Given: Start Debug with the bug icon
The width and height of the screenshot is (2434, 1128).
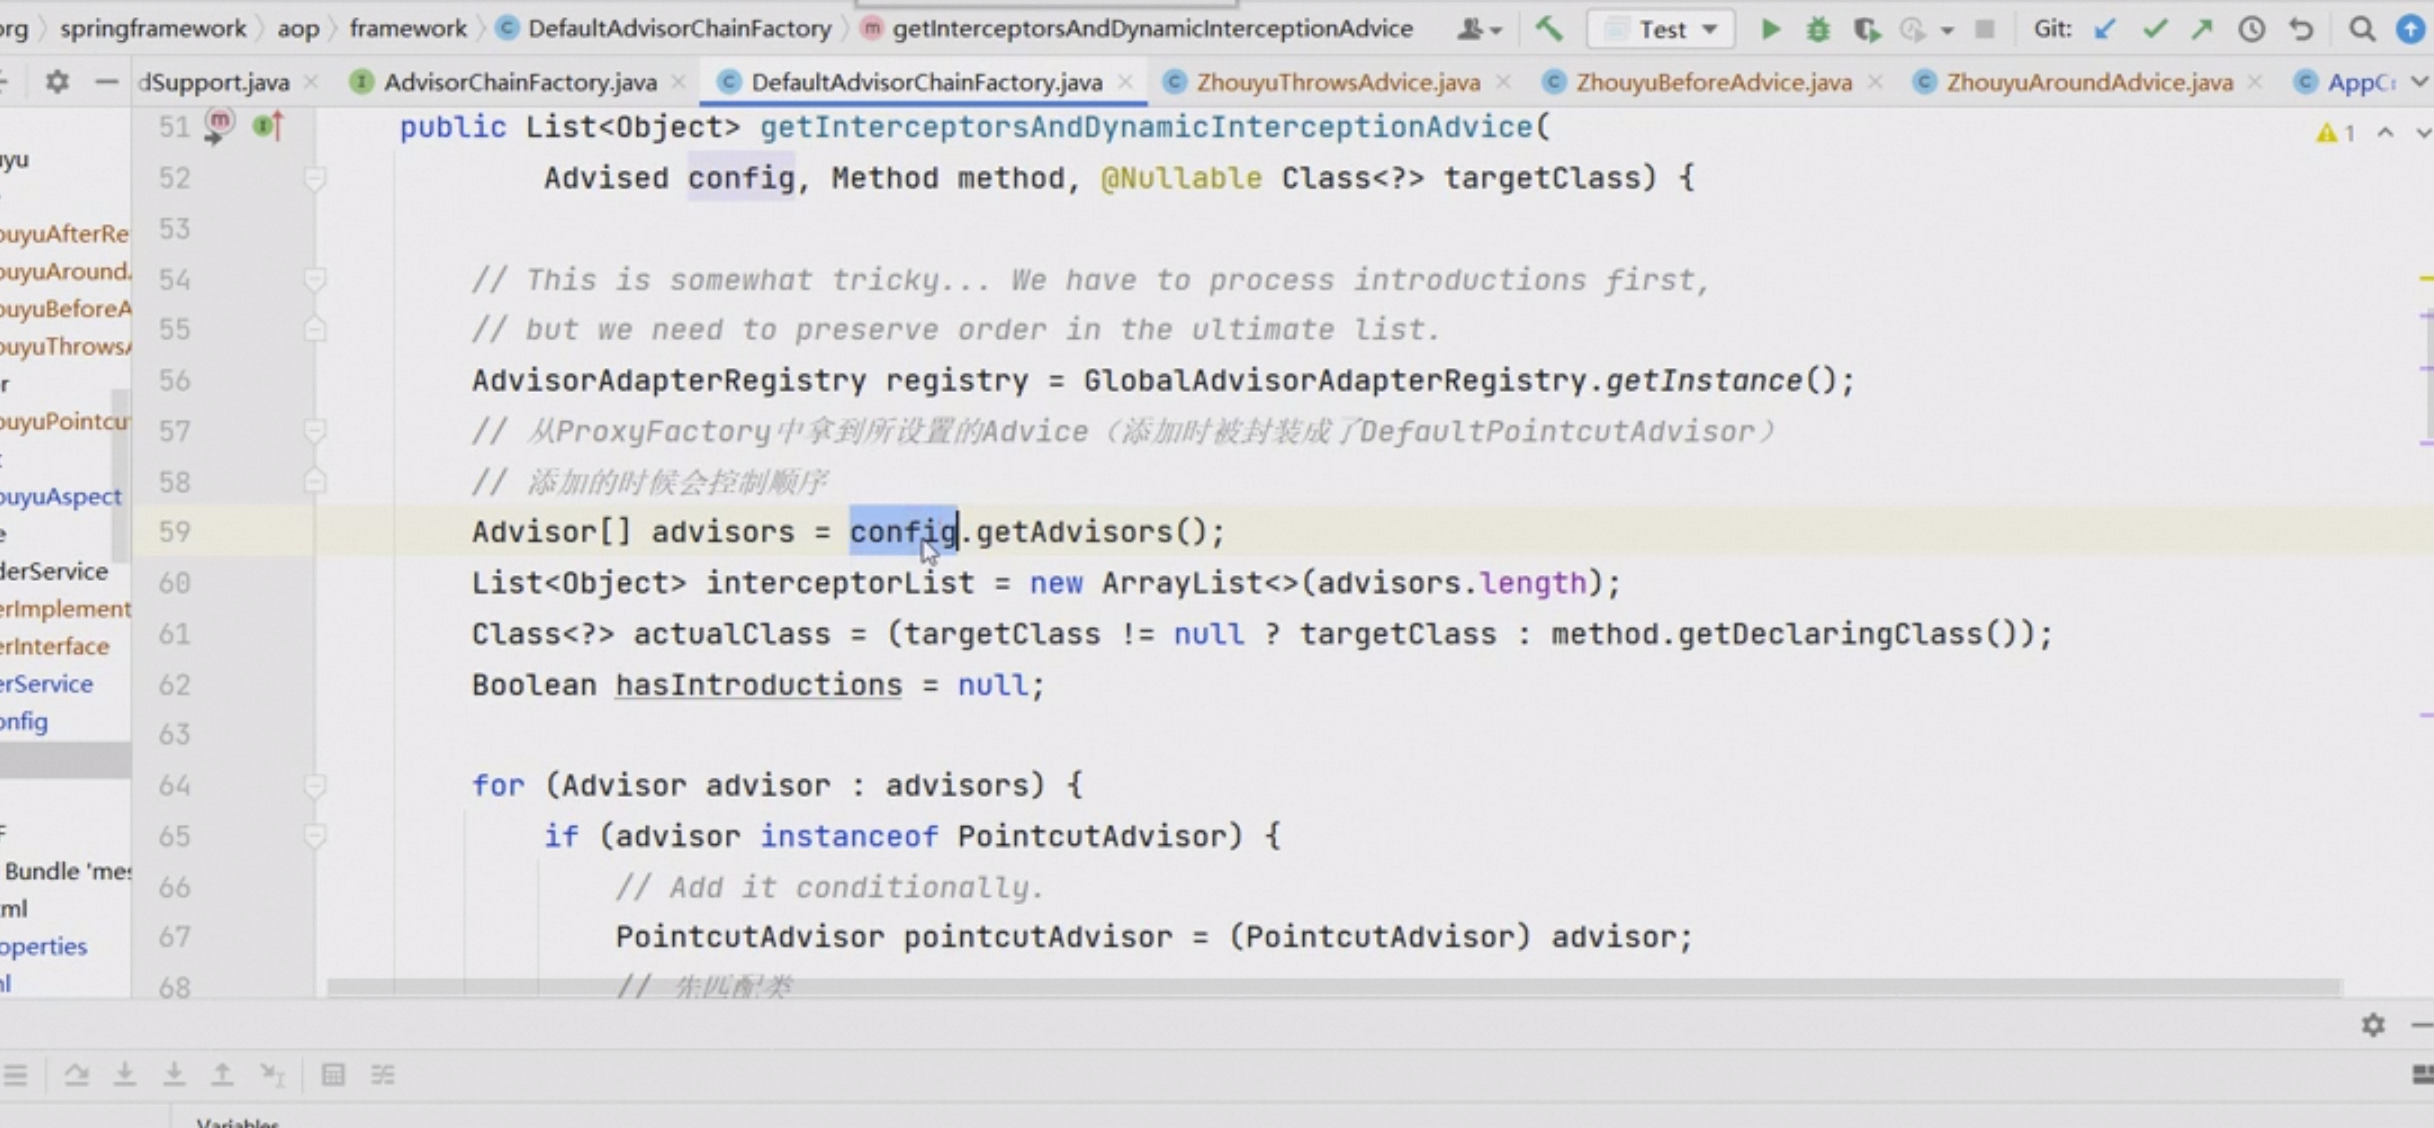Looking at the screenshot, I should [1818, 29].
